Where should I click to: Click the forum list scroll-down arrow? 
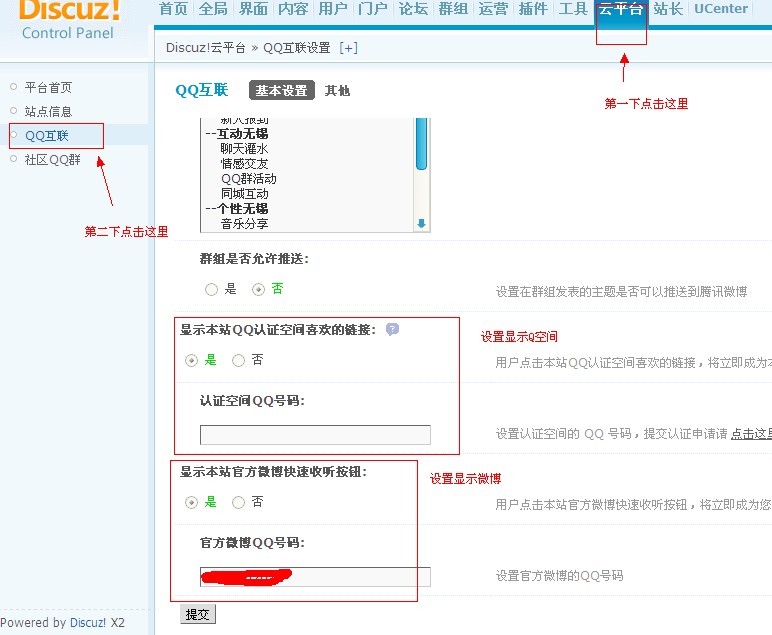click(421, 223)
